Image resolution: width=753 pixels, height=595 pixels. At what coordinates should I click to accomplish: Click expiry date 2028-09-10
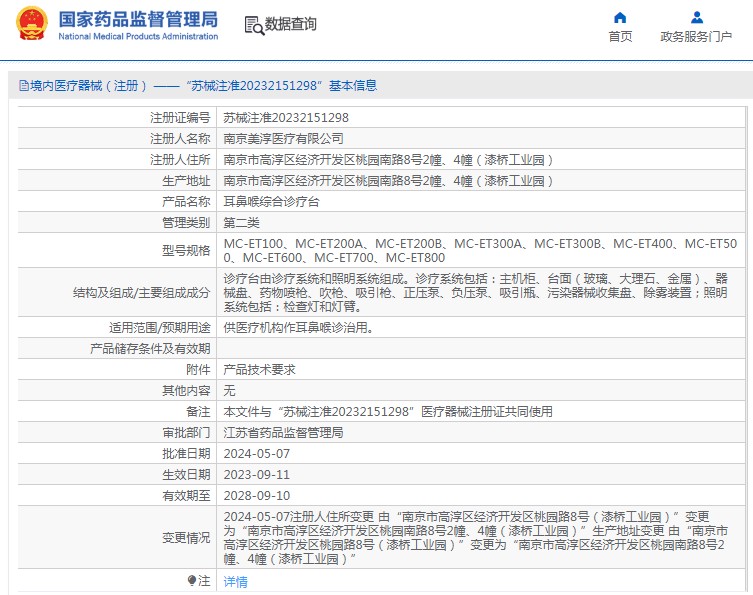(x=256, y=496)
